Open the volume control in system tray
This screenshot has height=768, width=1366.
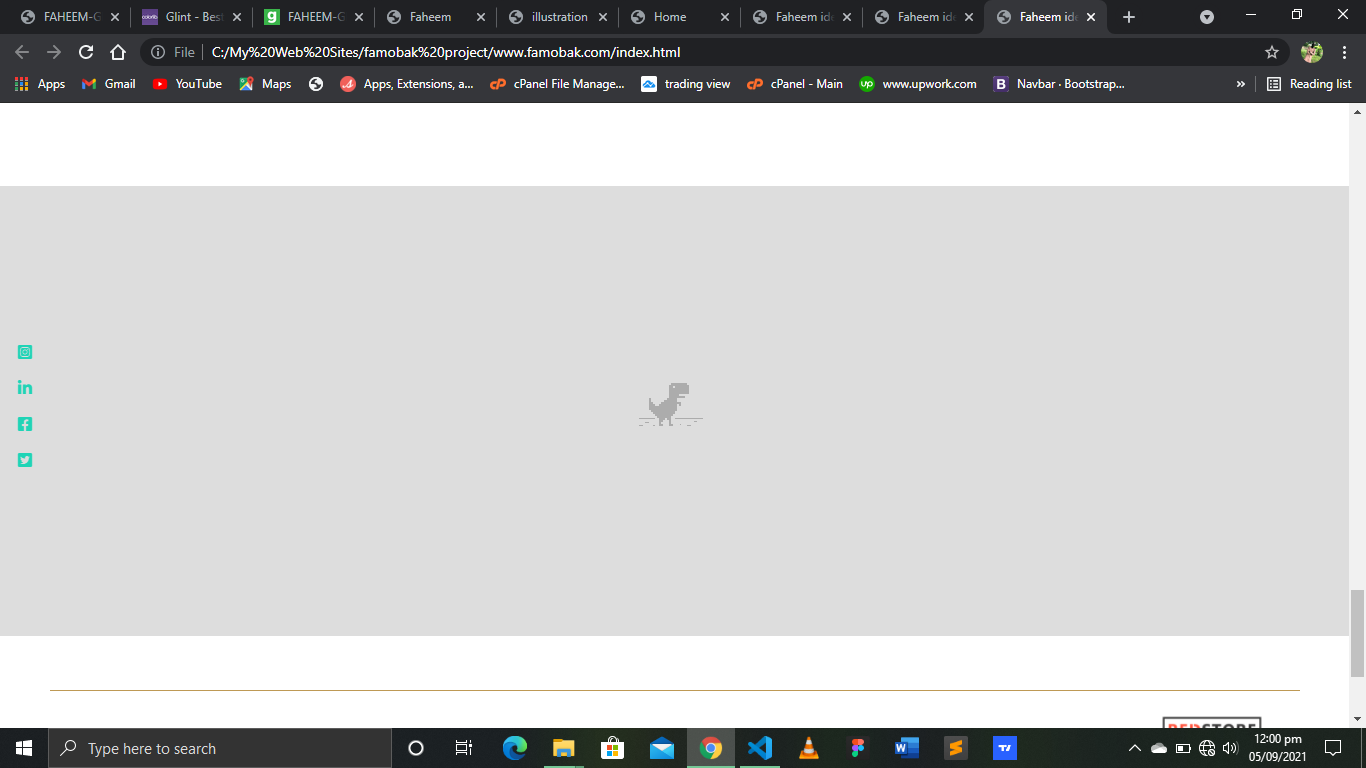coord(1230,748)
